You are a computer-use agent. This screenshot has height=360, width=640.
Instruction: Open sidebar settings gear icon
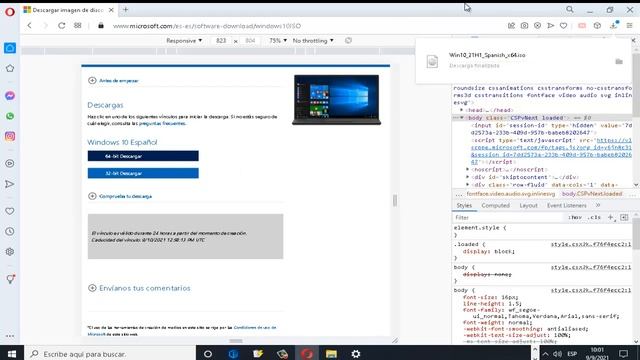coord(10,252)
